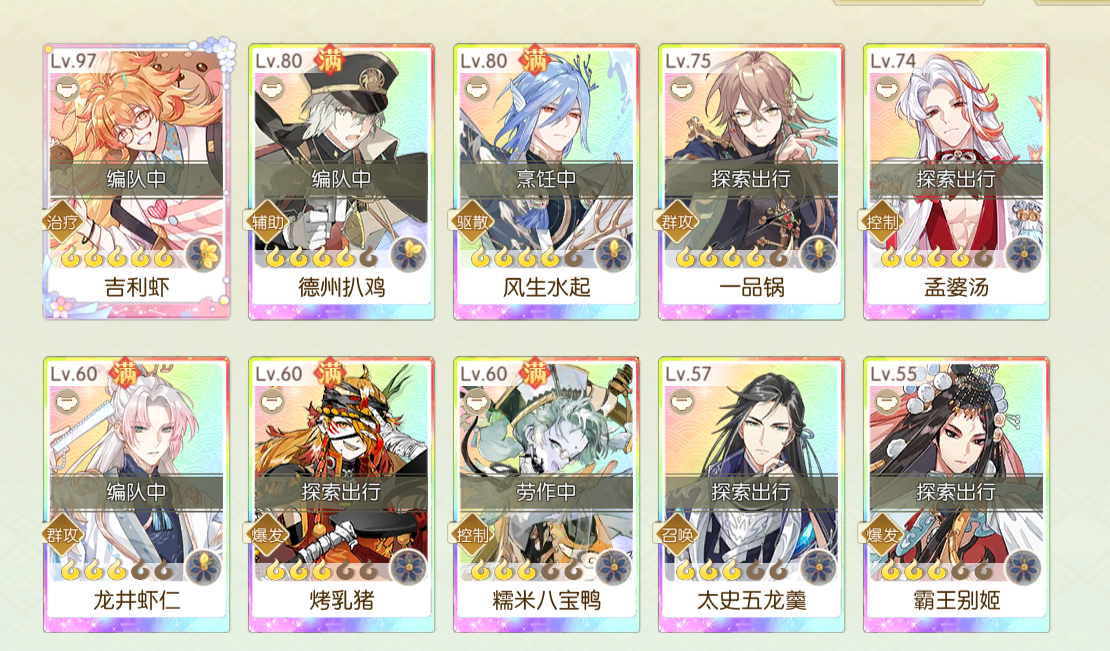Click the 治疗 role badge on 吉利虾

(63, 222)
